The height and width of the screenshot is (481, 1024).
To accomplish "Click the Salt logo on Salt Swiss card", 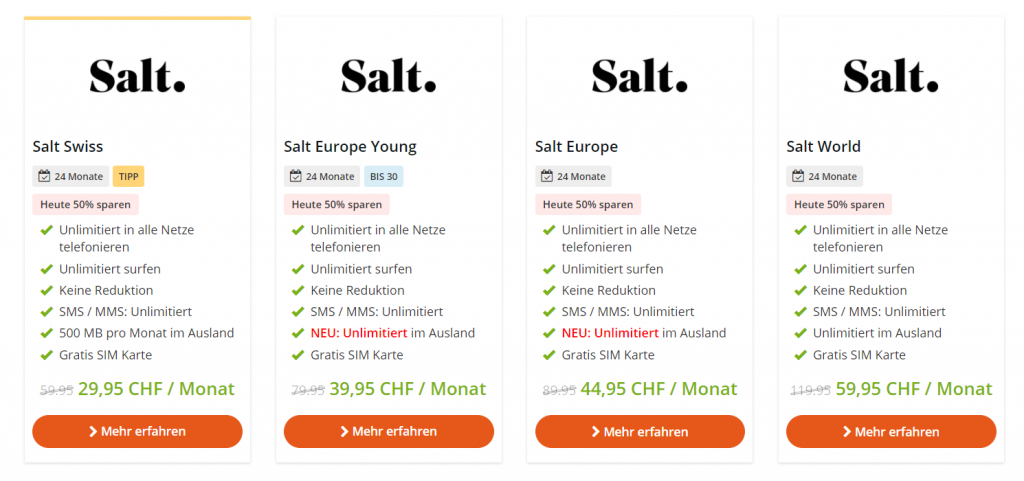I will coord(137,76).
